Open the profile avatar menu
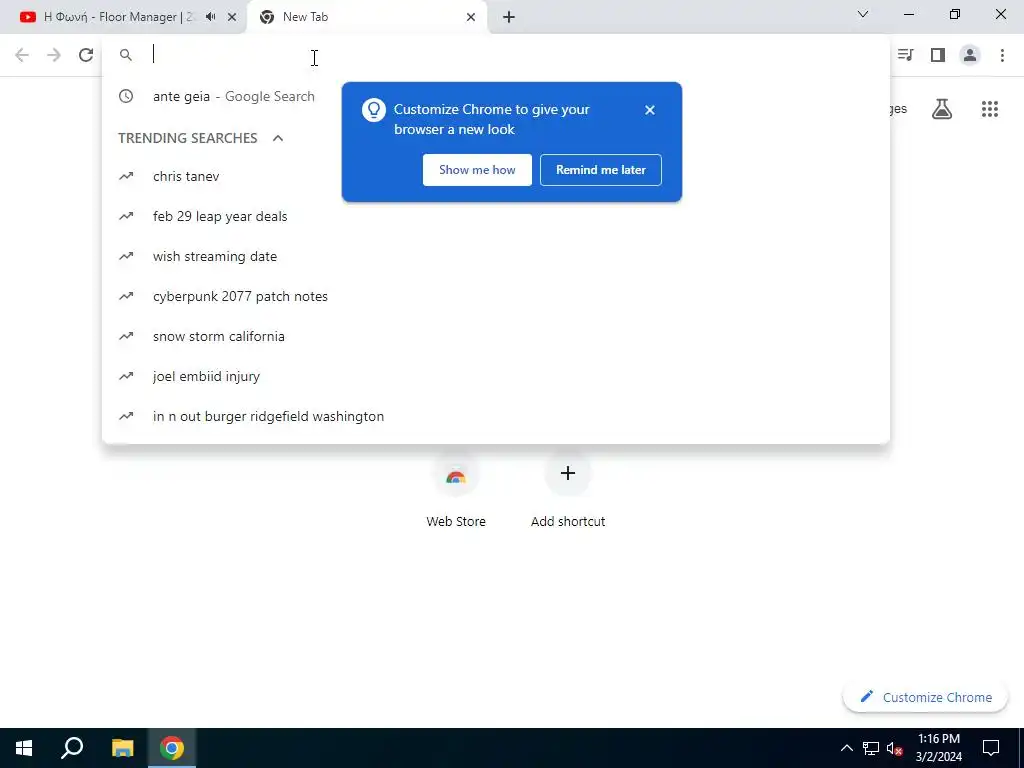The width and height of the screenshot is (1024, 768). click(970, 55)
